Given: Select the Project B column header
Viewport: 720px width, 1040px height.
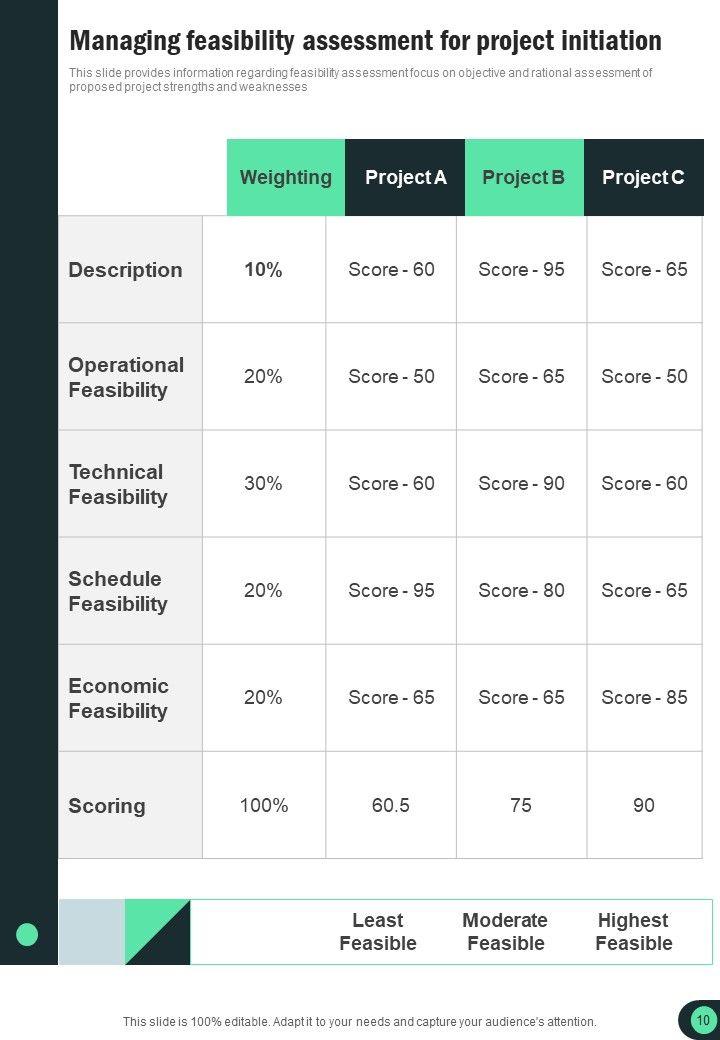Looking at the screenshot, I should [x=524, y=178].
